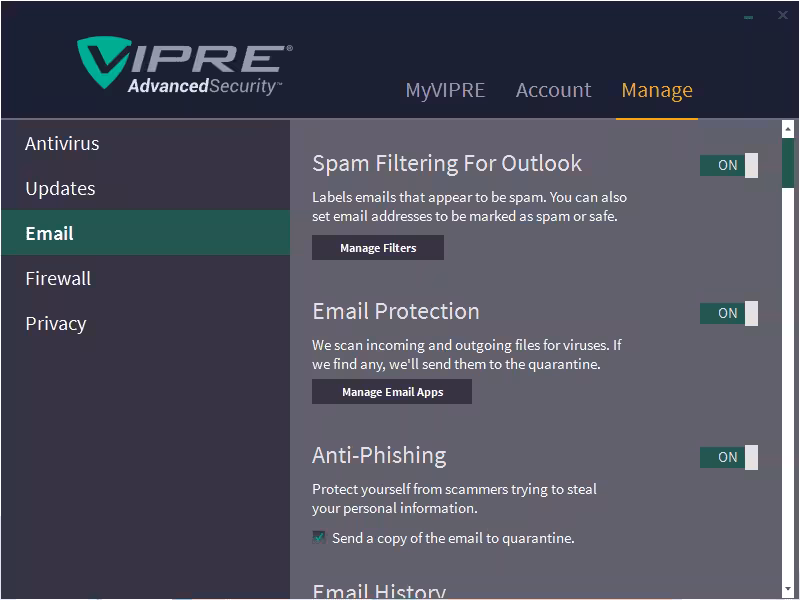Open the Account tab
Image resolution: width=800 pixels, height=600 pixels.
click(553, 90)
